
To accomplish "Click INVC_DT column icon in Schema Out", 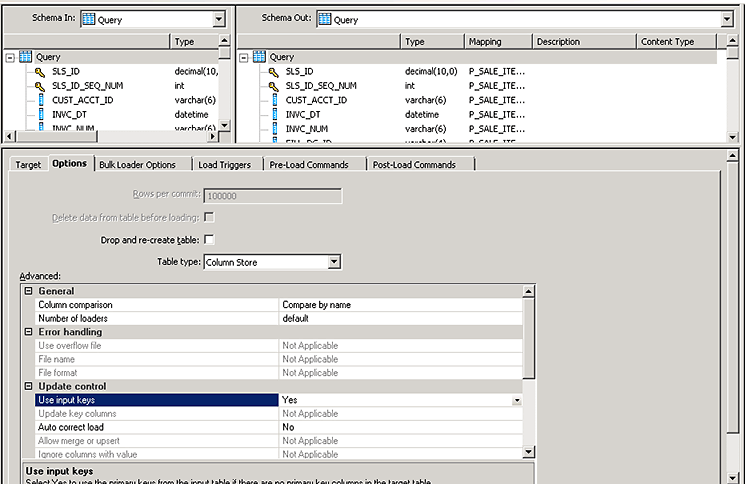I will tap(275, 114).
